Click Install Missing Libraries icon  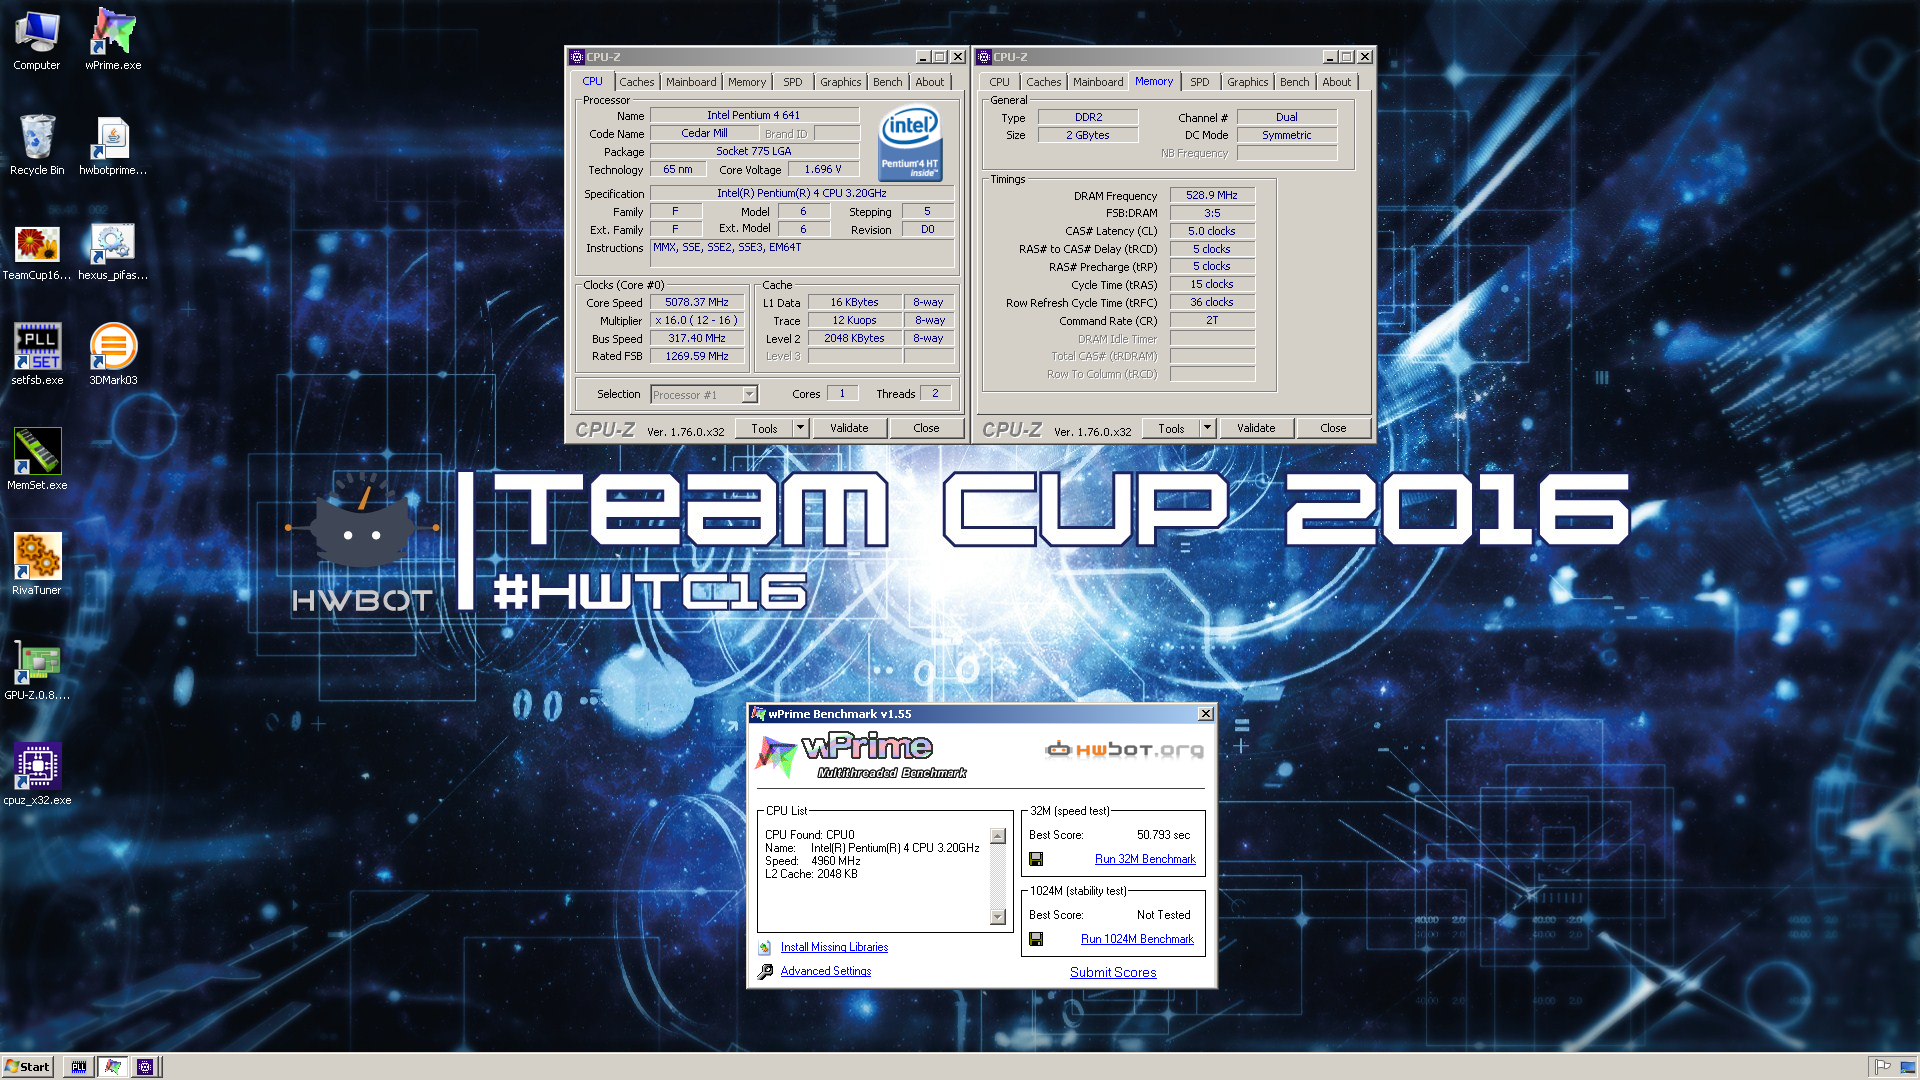click(x=765, y=947)
